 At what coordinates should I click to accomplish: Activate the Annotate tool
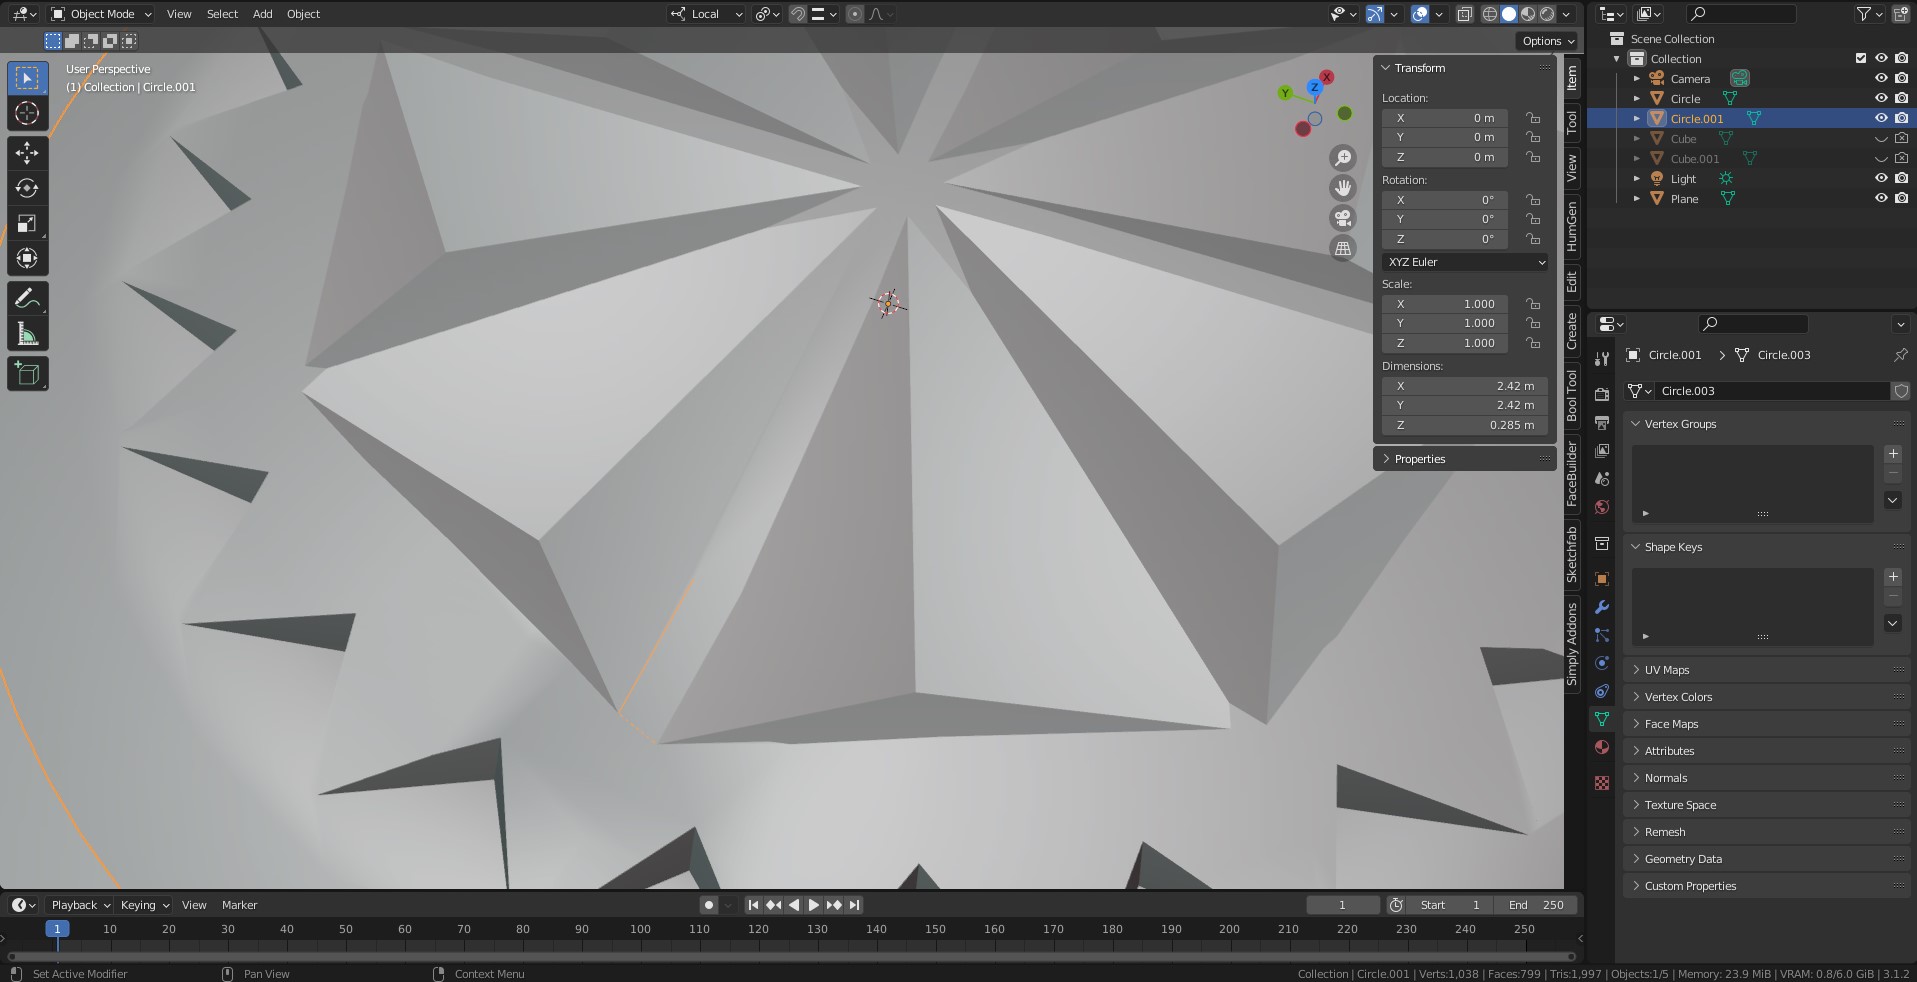(27, 298)
